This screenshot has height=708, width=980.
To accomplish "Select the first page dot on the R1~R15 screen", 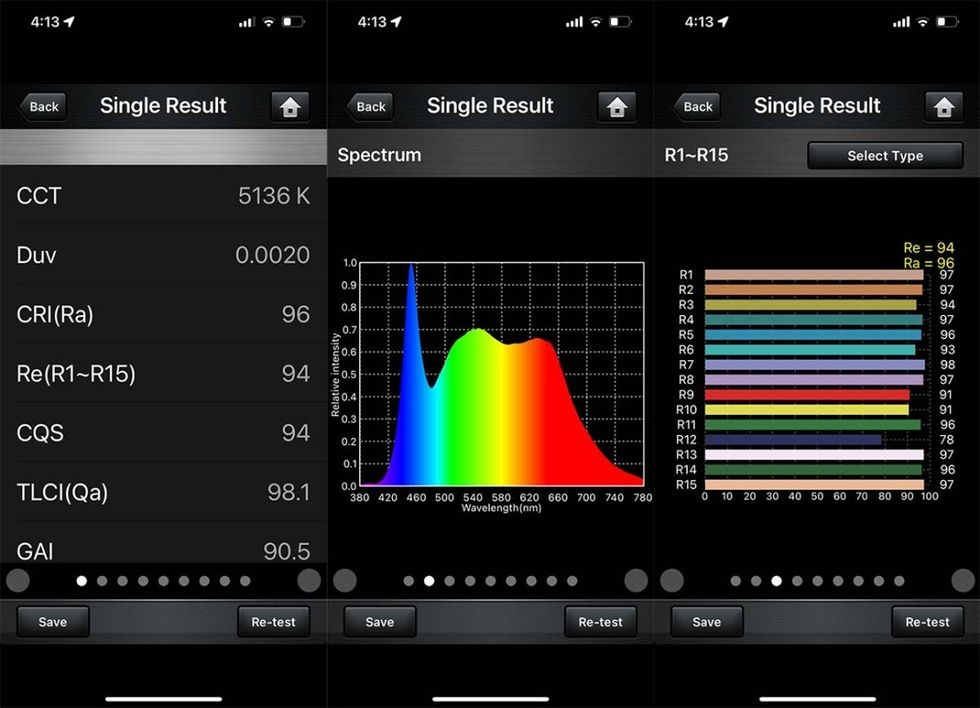I will 736,581.
